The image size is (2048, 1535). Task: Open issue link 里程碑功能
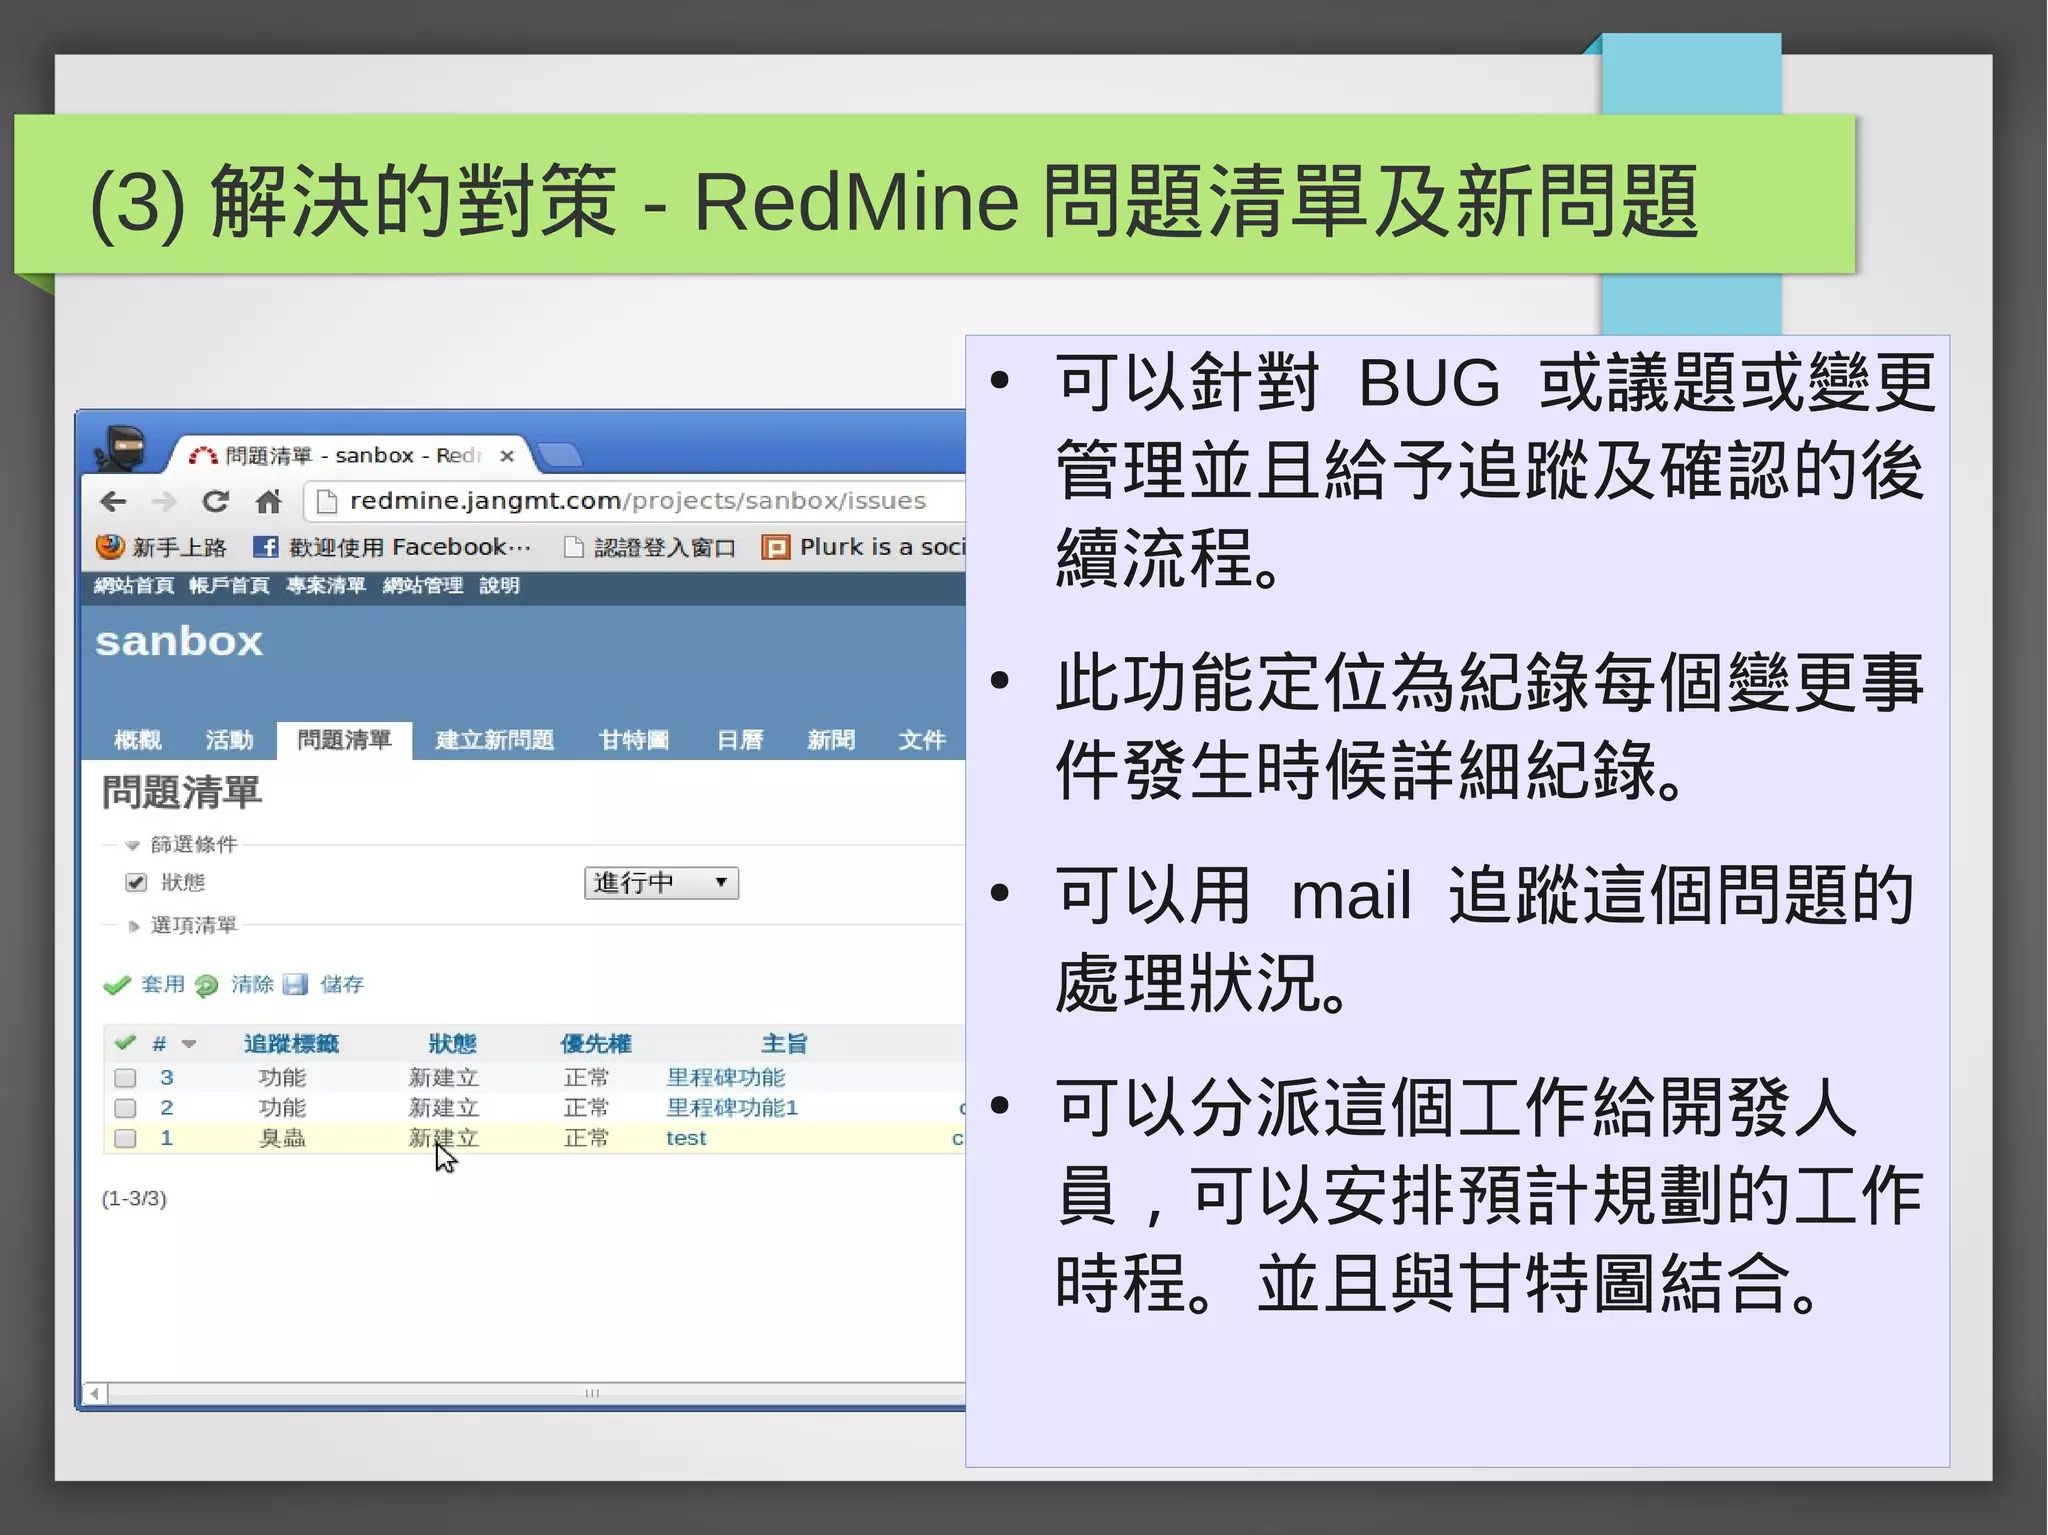click(x=726, y=1078)
